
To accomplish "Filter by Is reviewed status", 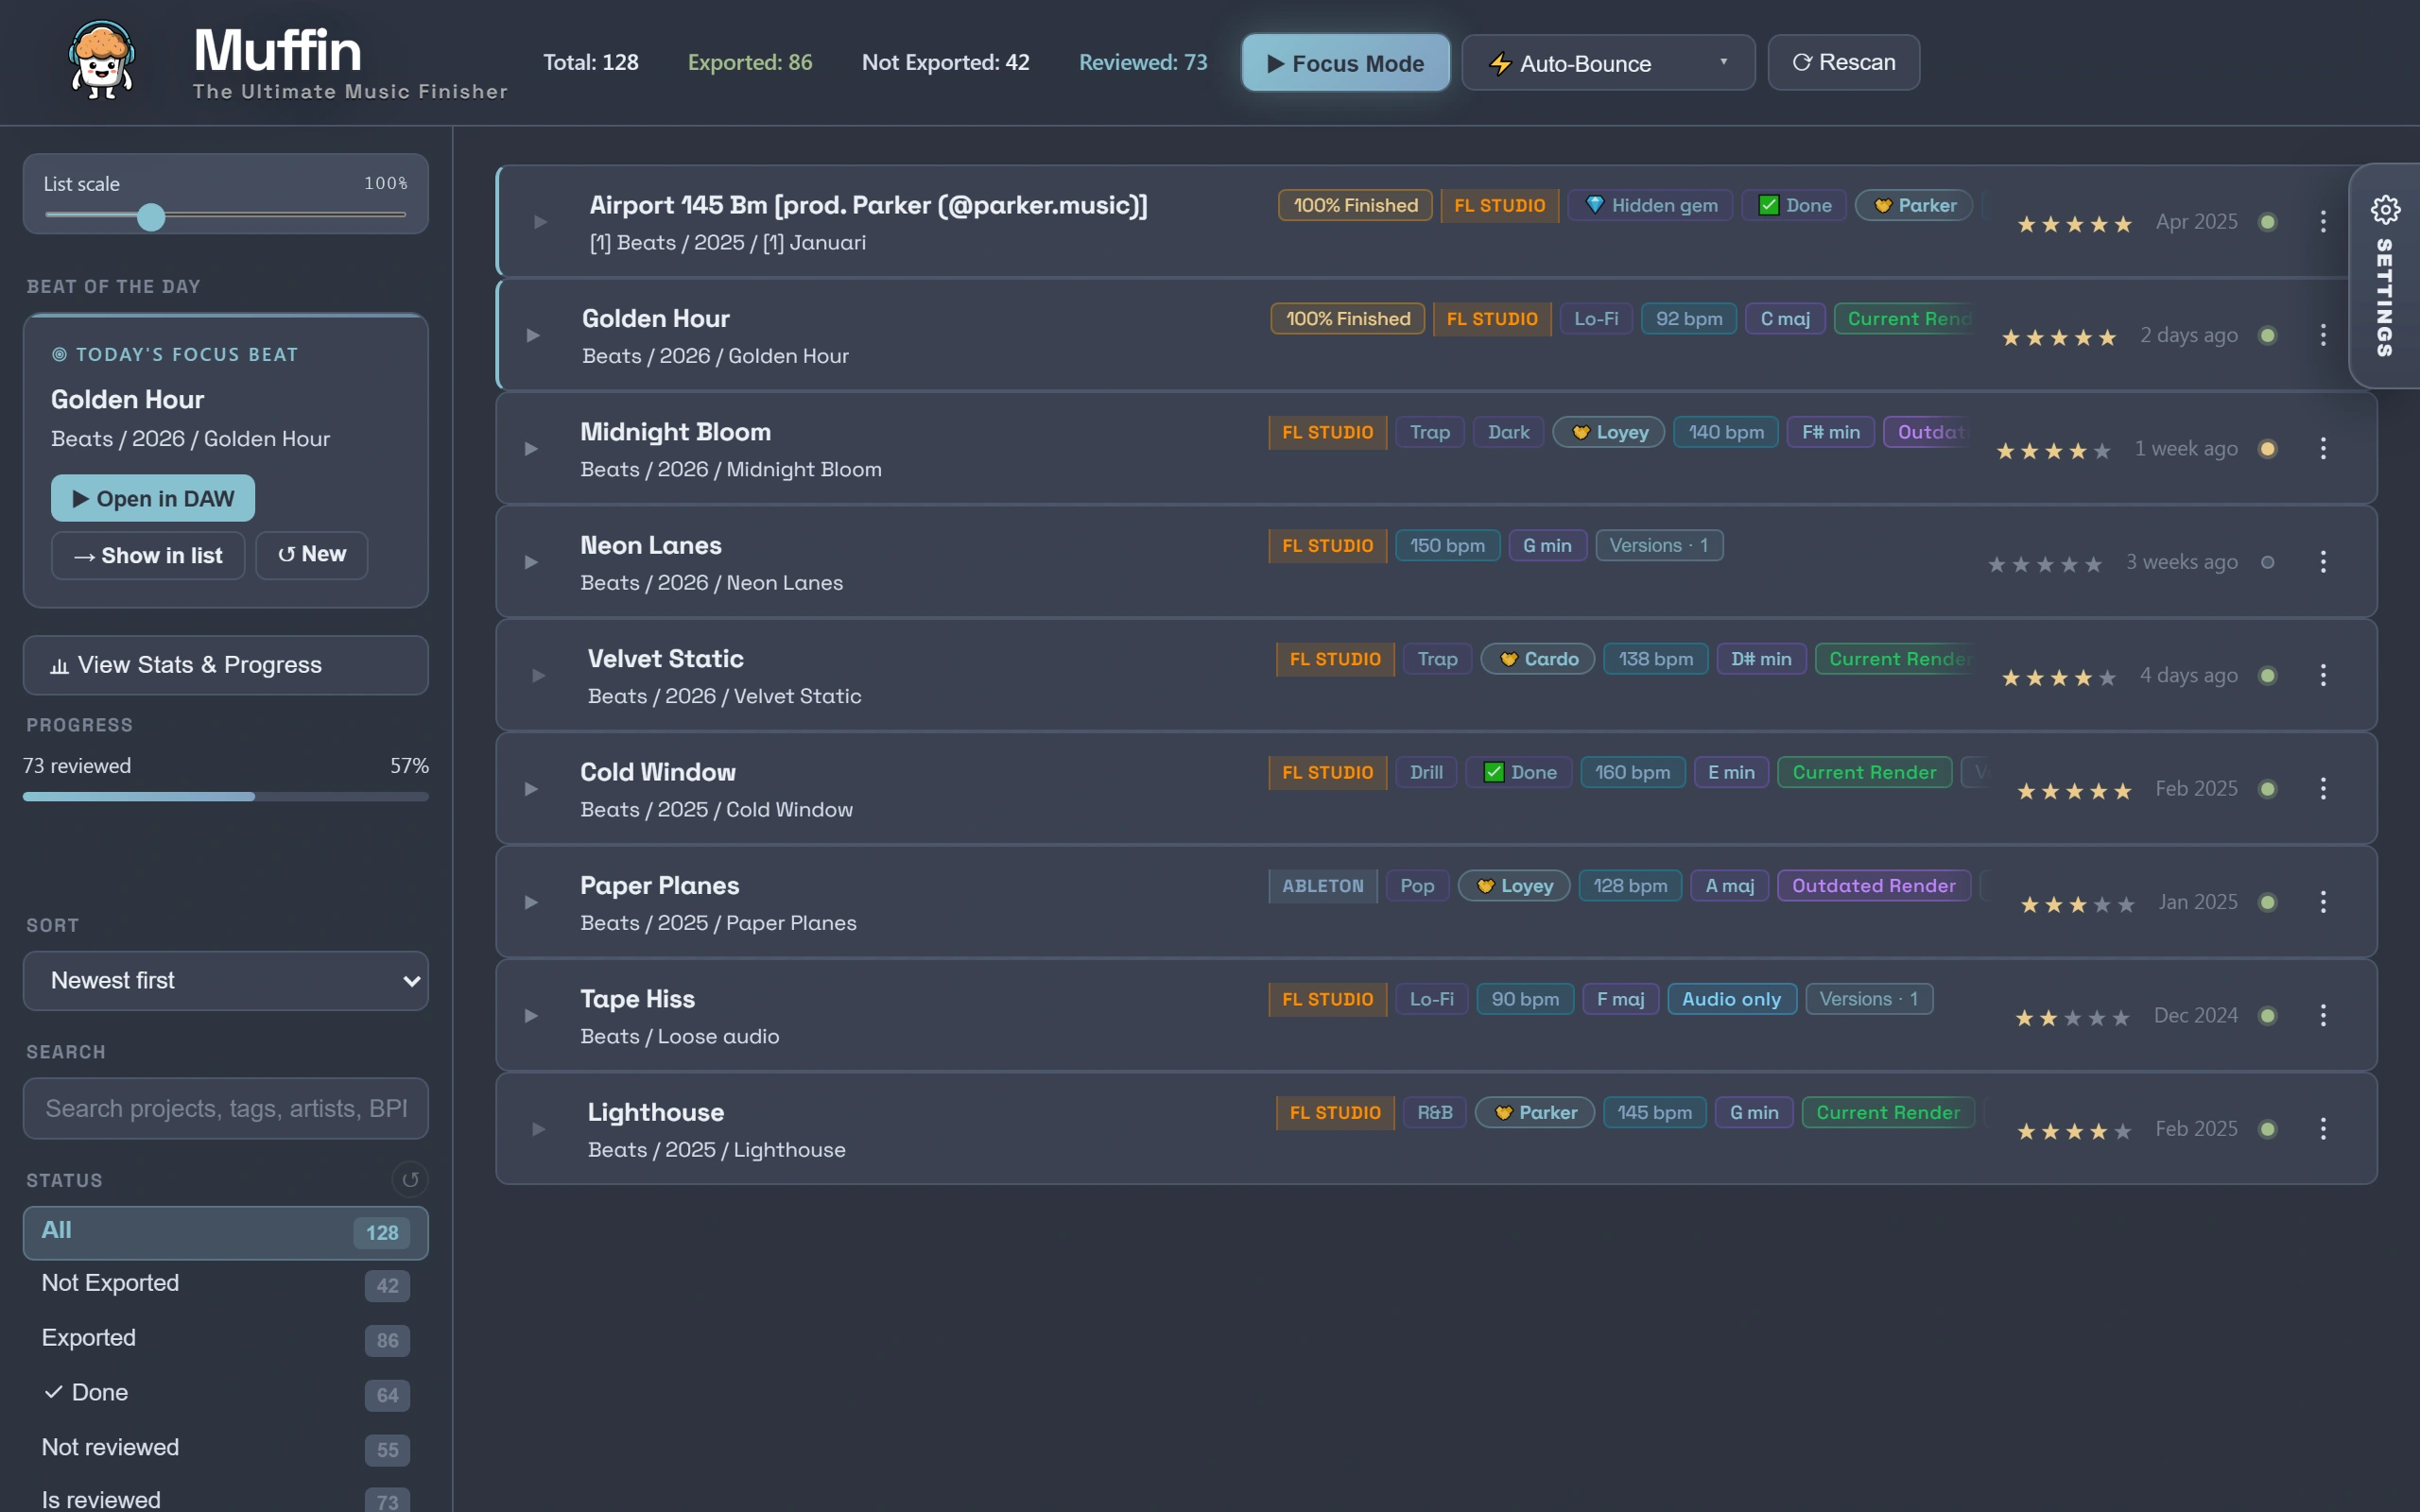I will pyautogui.click(x=226, y=1500).
